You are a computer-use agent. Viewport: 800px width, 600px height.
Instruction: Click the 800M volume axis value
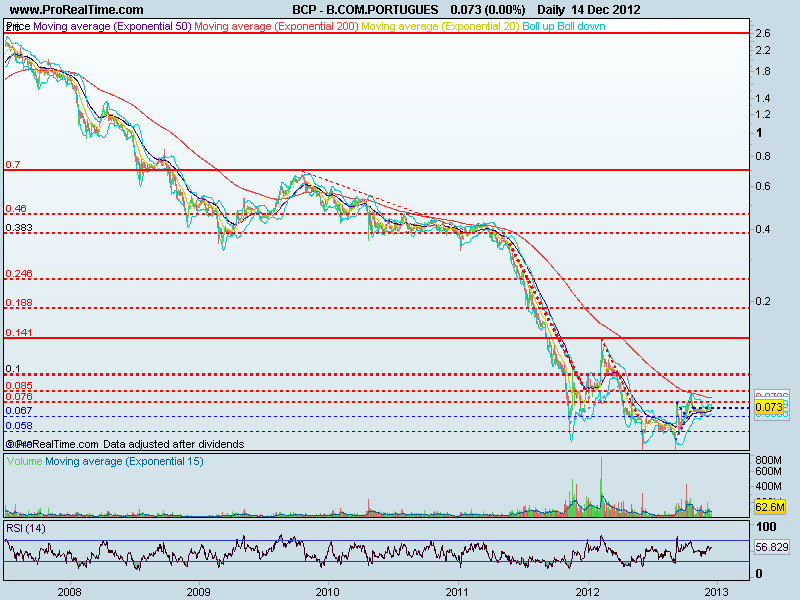pos(768,460)
